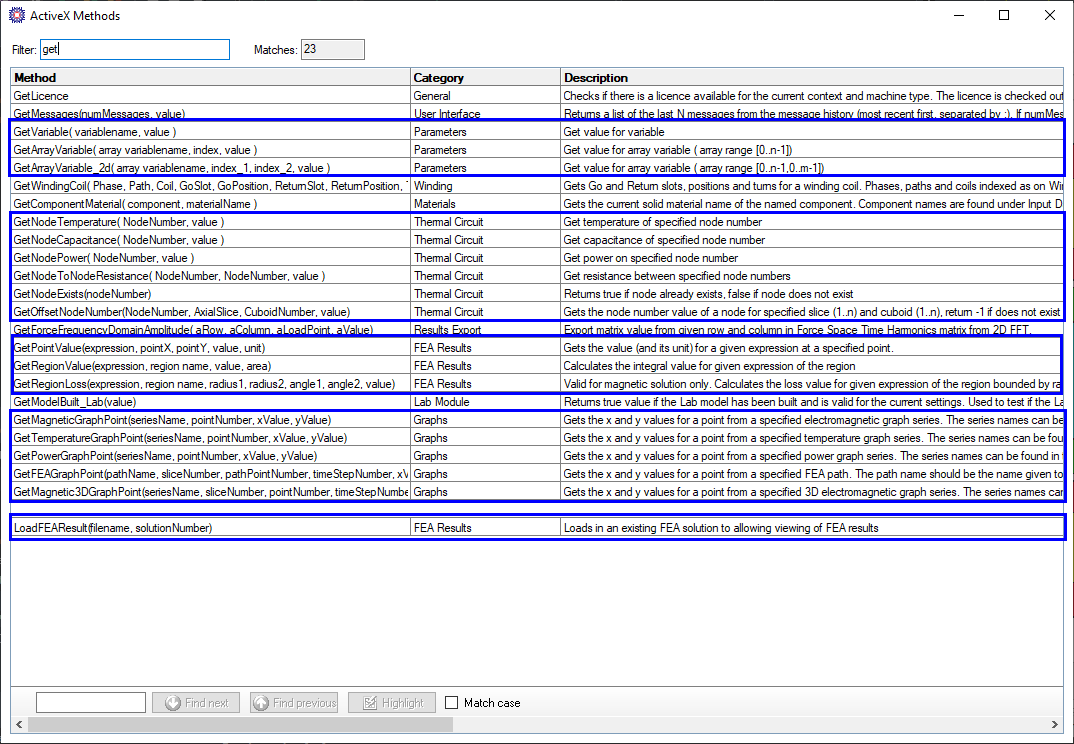Select the GetArrayVariable_2d method row
Image resolution: width=1074 pixels, height=744 pixels.
tap(537, 168)
